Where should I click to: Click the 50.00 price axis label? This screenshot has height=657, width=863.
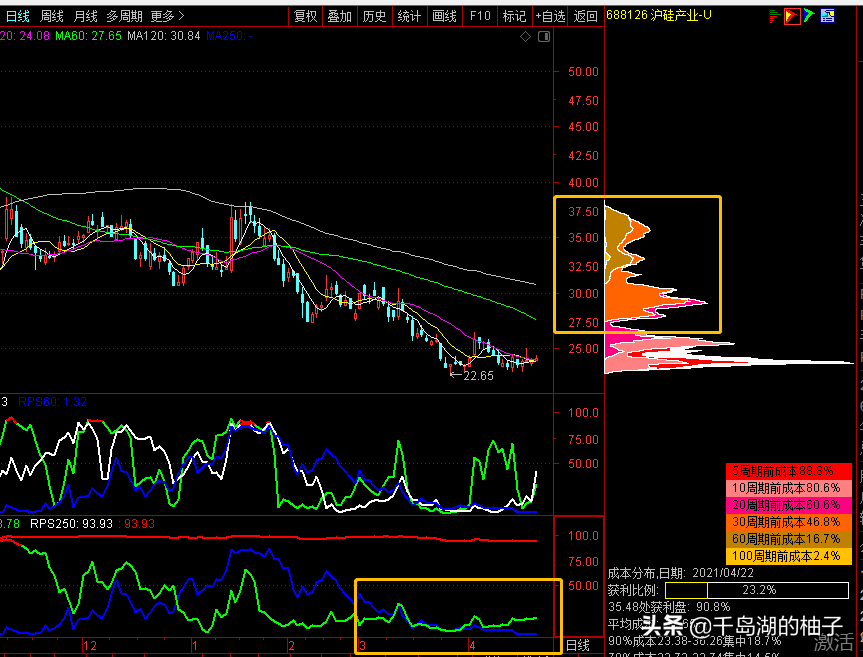(583, 72)
